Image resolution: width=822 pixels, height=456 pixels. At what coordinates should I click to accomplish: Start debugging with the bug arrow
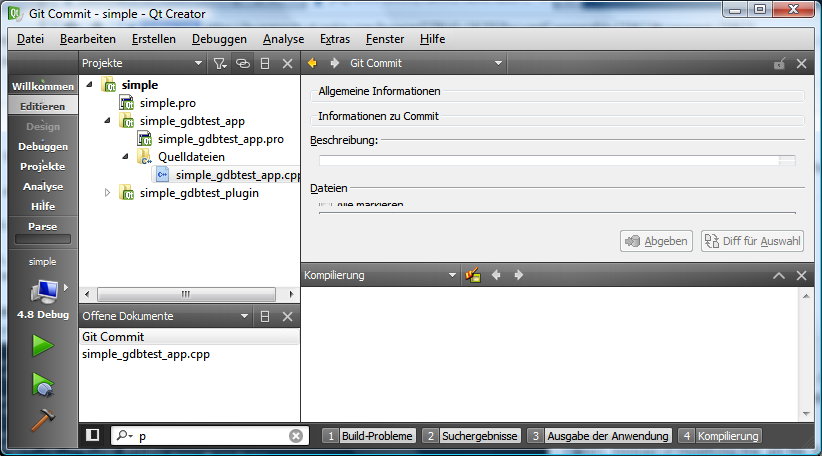pyautogui.click(x=43, y=385)
